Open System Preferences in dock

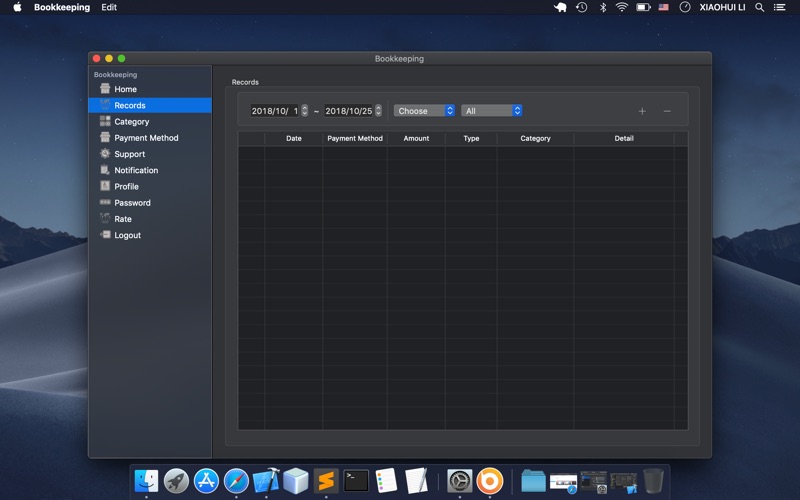tap(460, 481)
